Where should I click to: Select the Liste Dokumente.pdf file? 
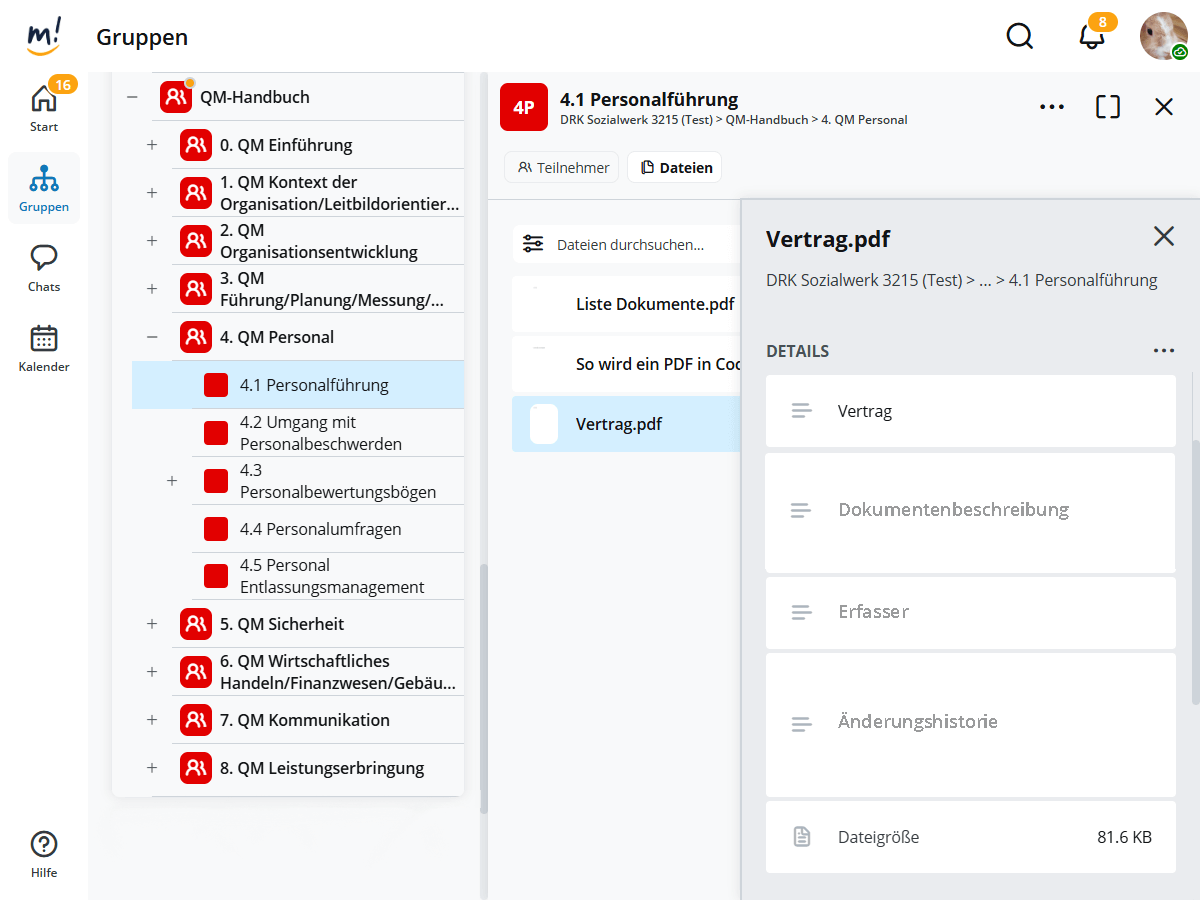click(654, 304)
